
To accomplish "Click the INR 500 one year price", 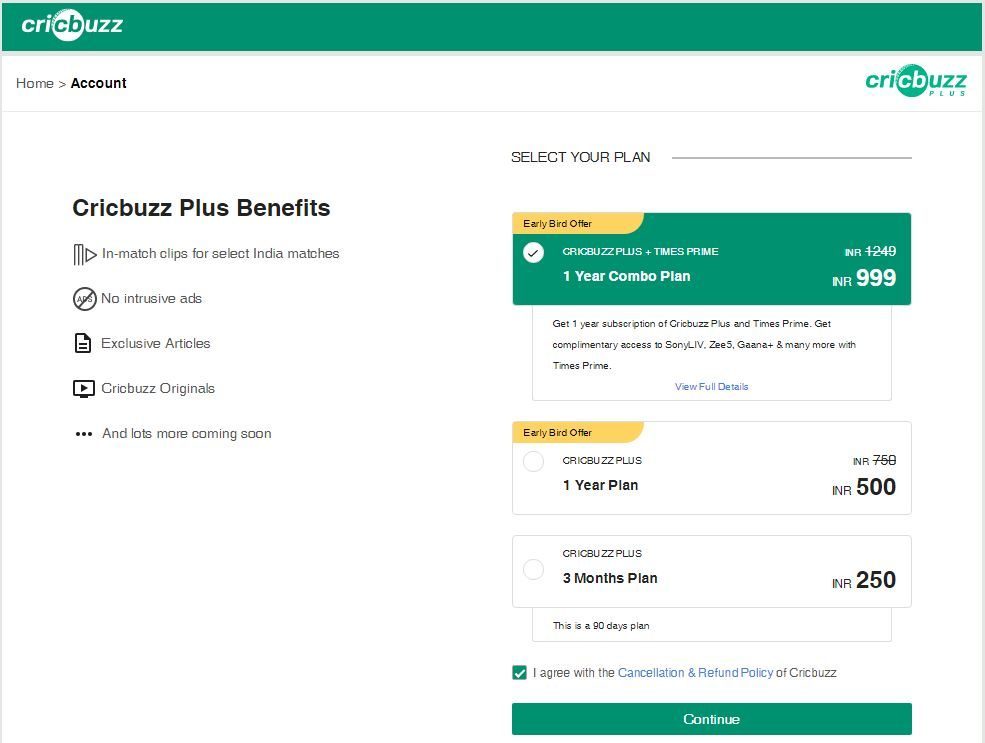I will (865, 488).
